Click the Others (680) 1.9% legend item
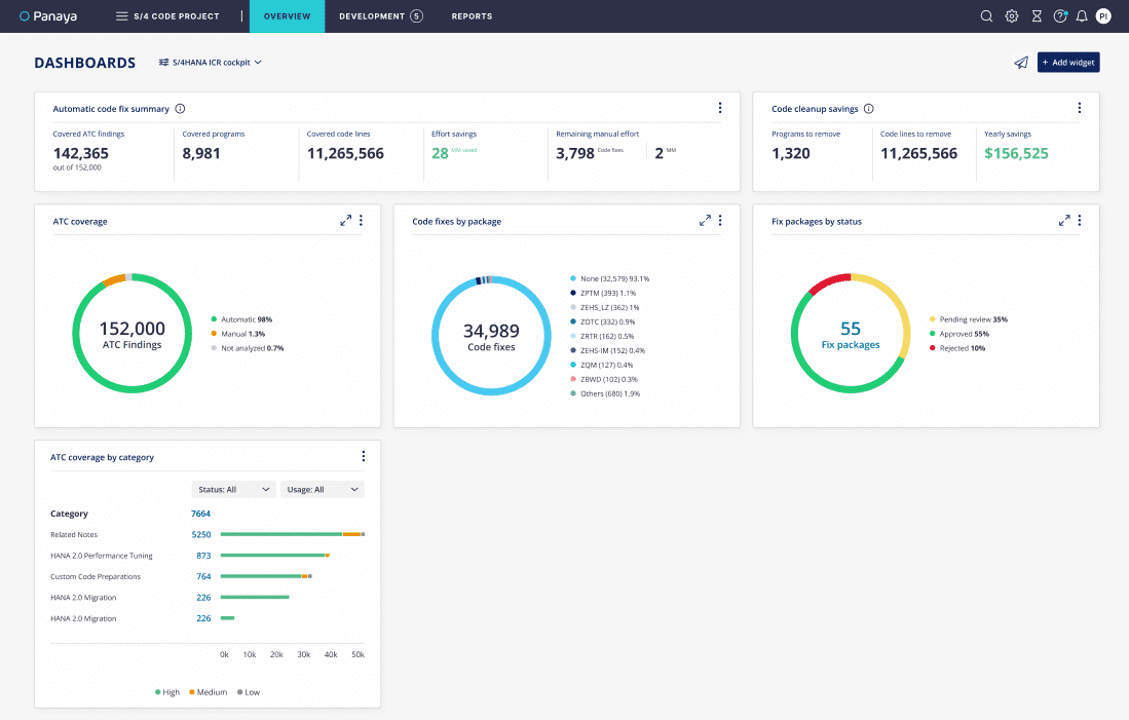Viewport: 1129px width, 720px height. [606, 394]
